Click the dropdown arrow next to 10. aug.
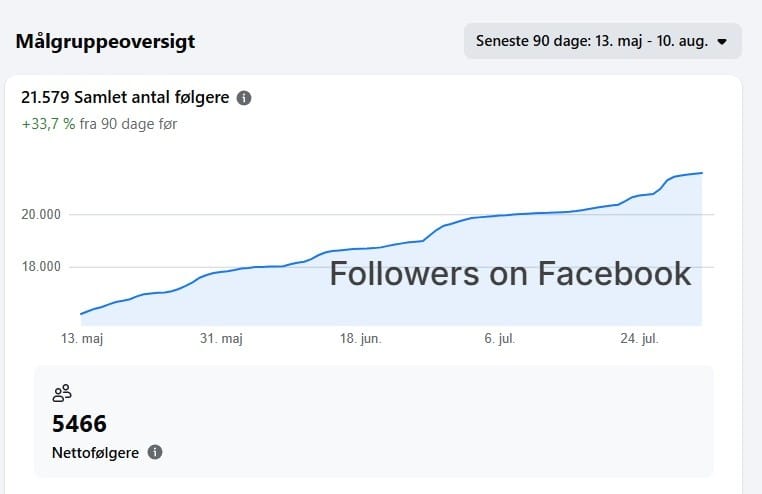The width and height of the screenshot is (762, 494). (x=722, y=42)
